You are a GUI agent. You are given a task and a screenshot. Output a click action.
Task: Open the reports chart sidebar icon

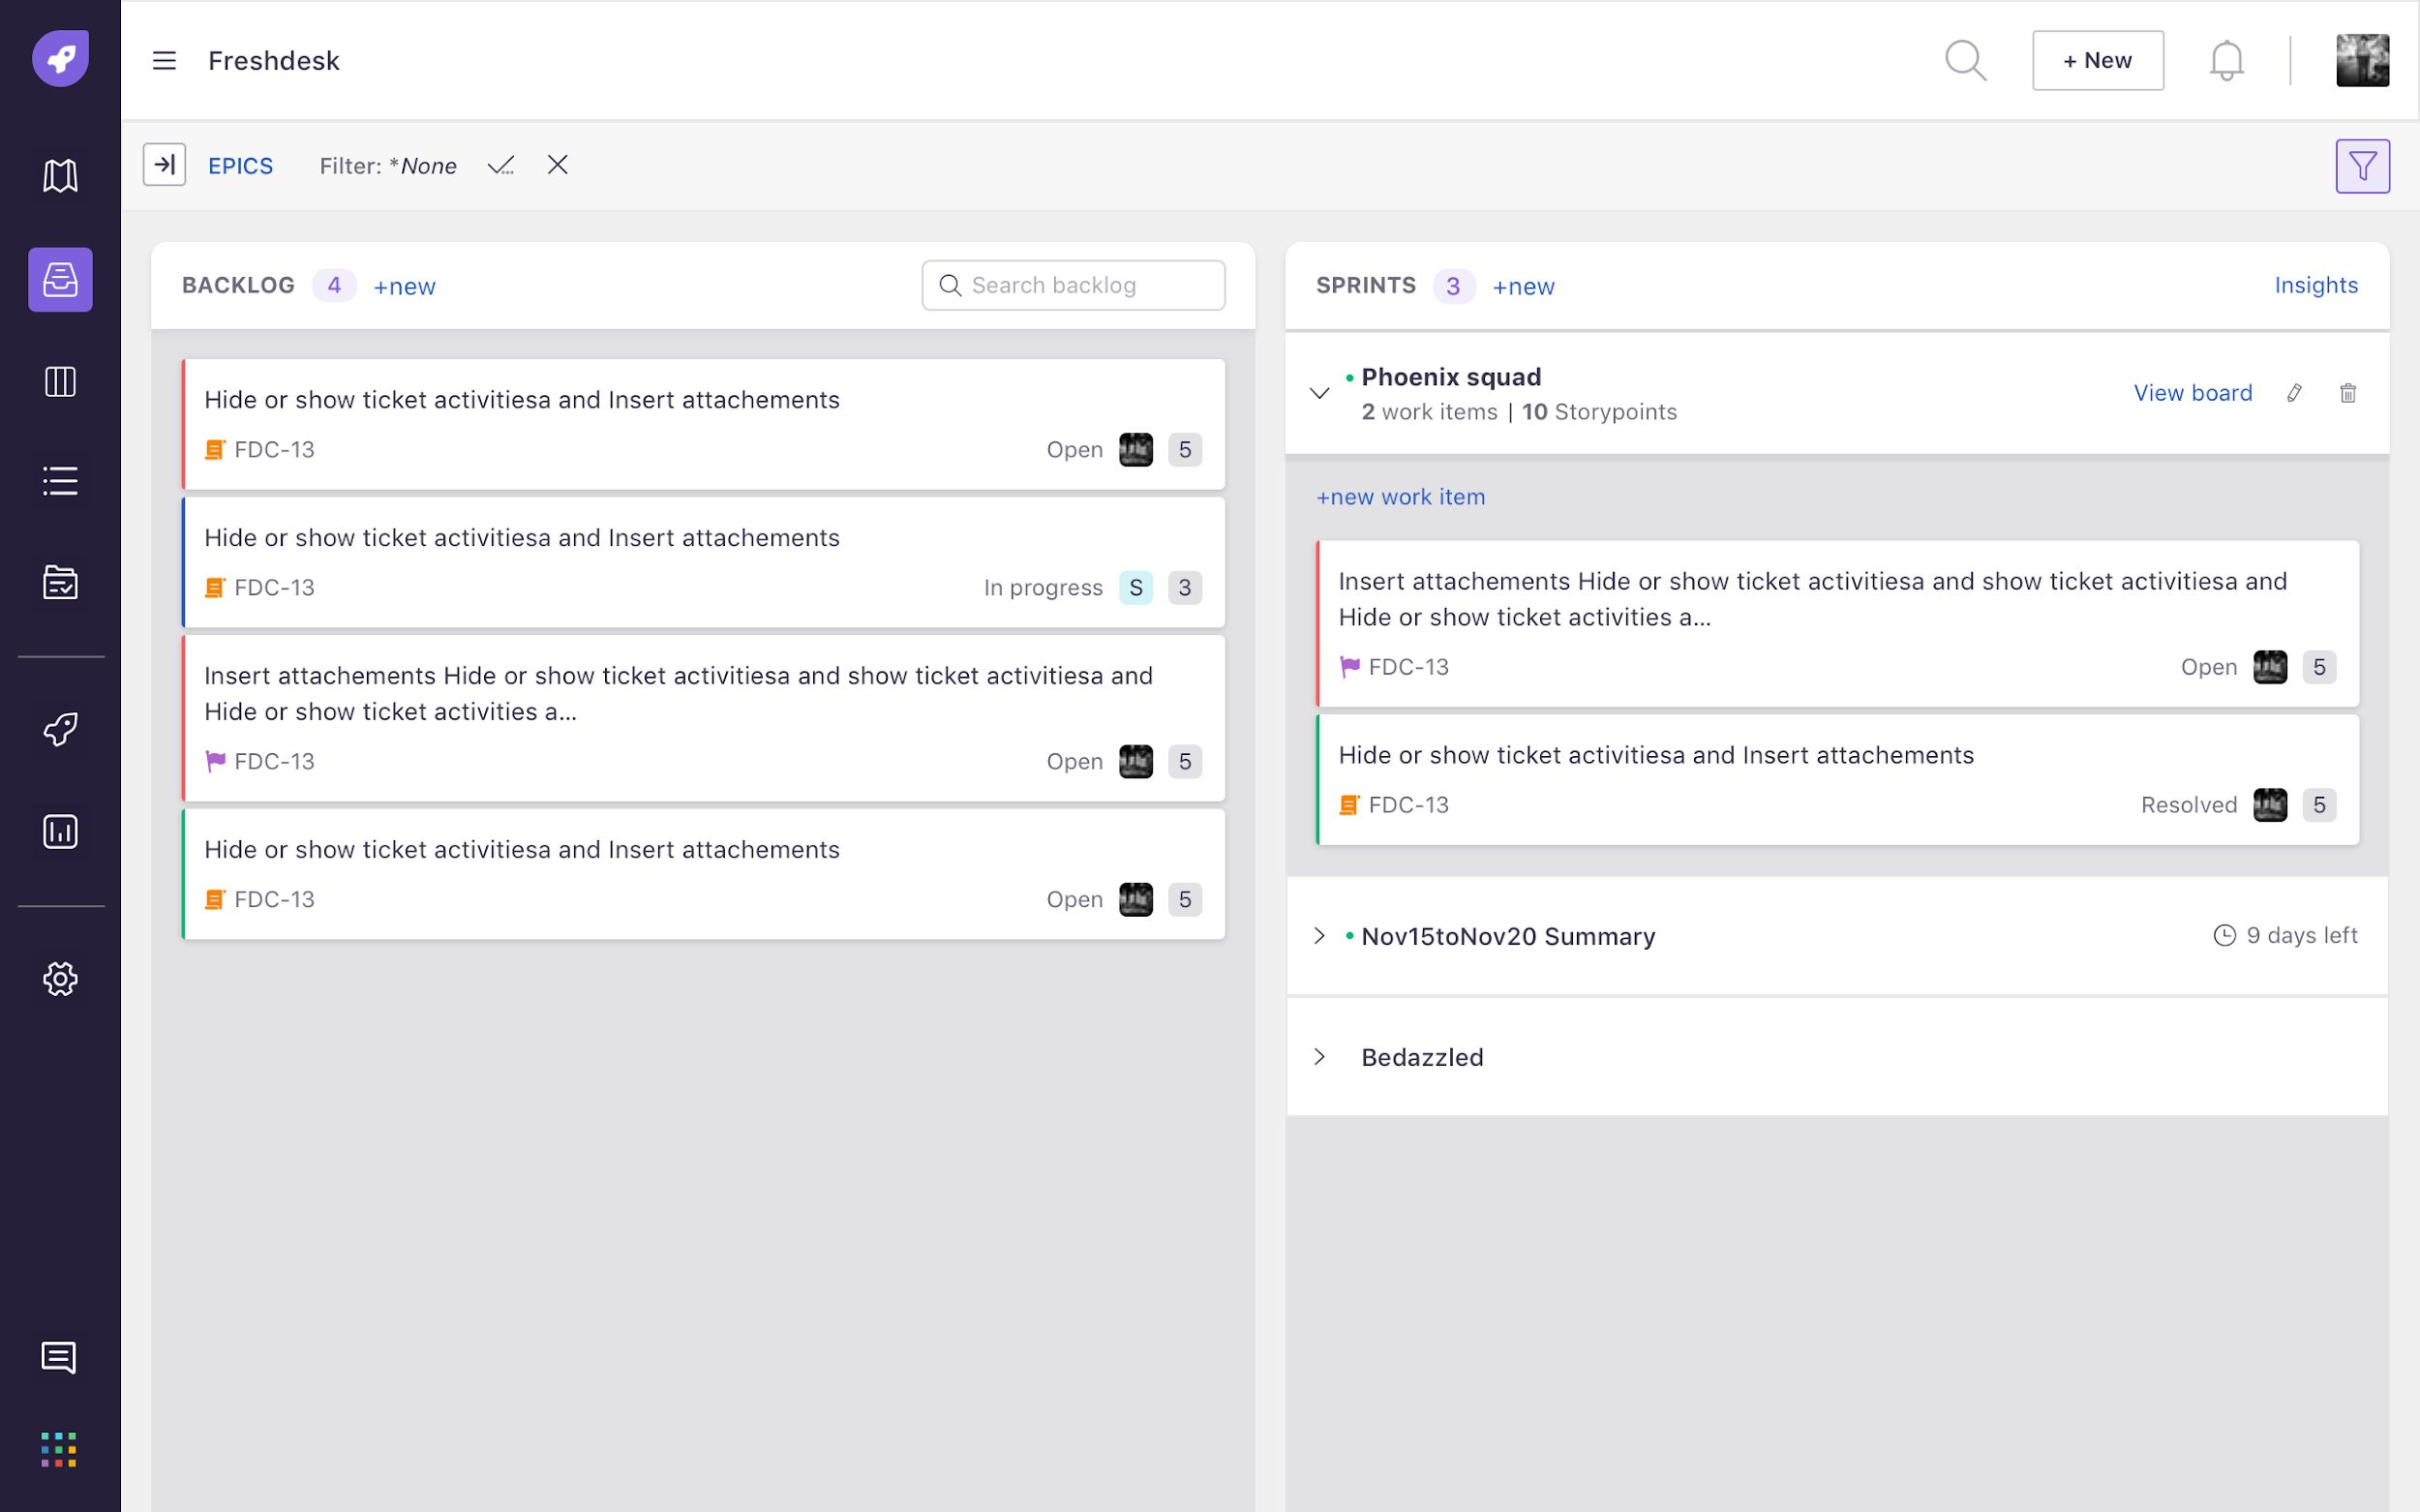(x=60, y=831)
